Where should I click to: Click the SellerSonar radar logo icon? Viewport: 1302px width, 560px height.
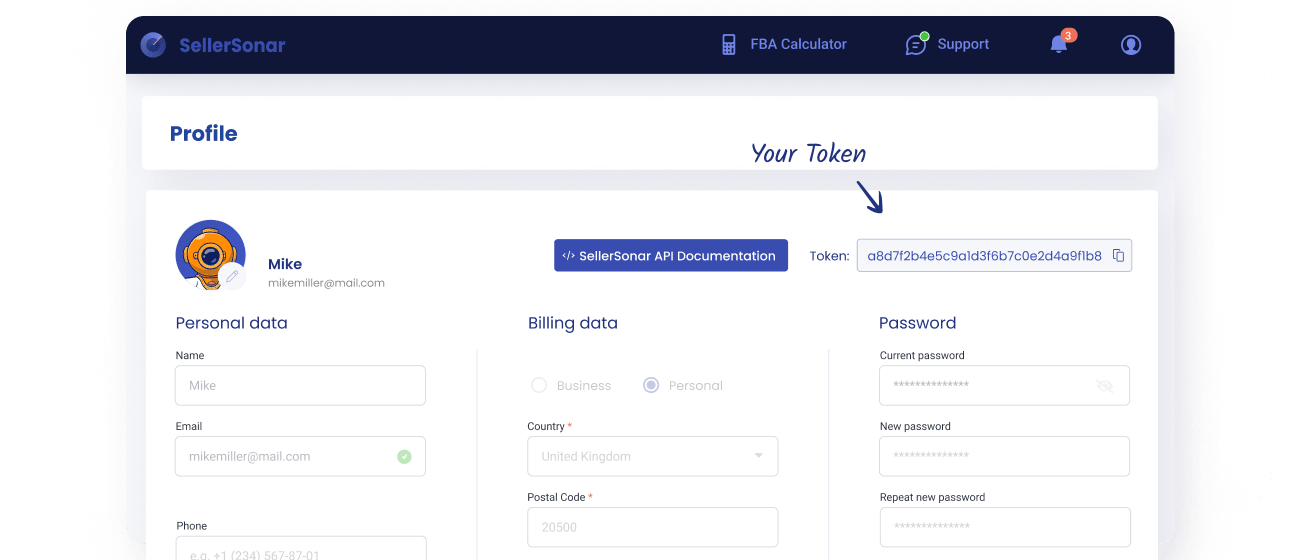tap(153, 45)
